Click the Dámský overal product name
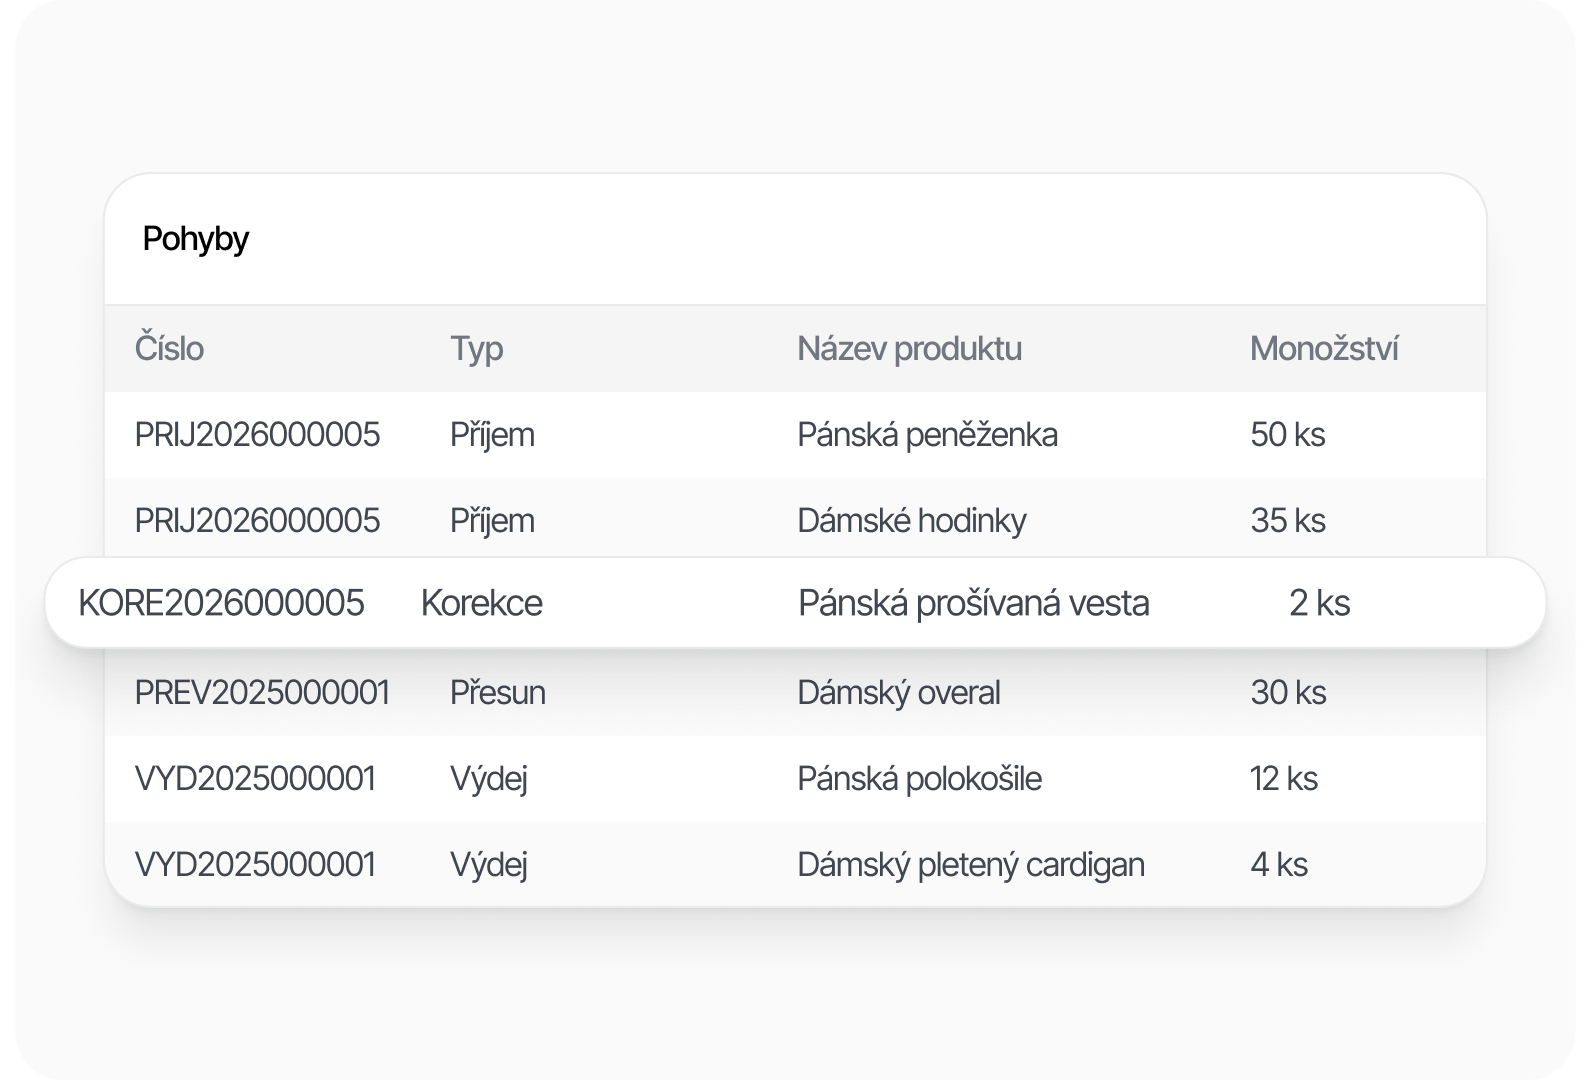This screenshot has width=1591, height=1080. coord(898,693)
